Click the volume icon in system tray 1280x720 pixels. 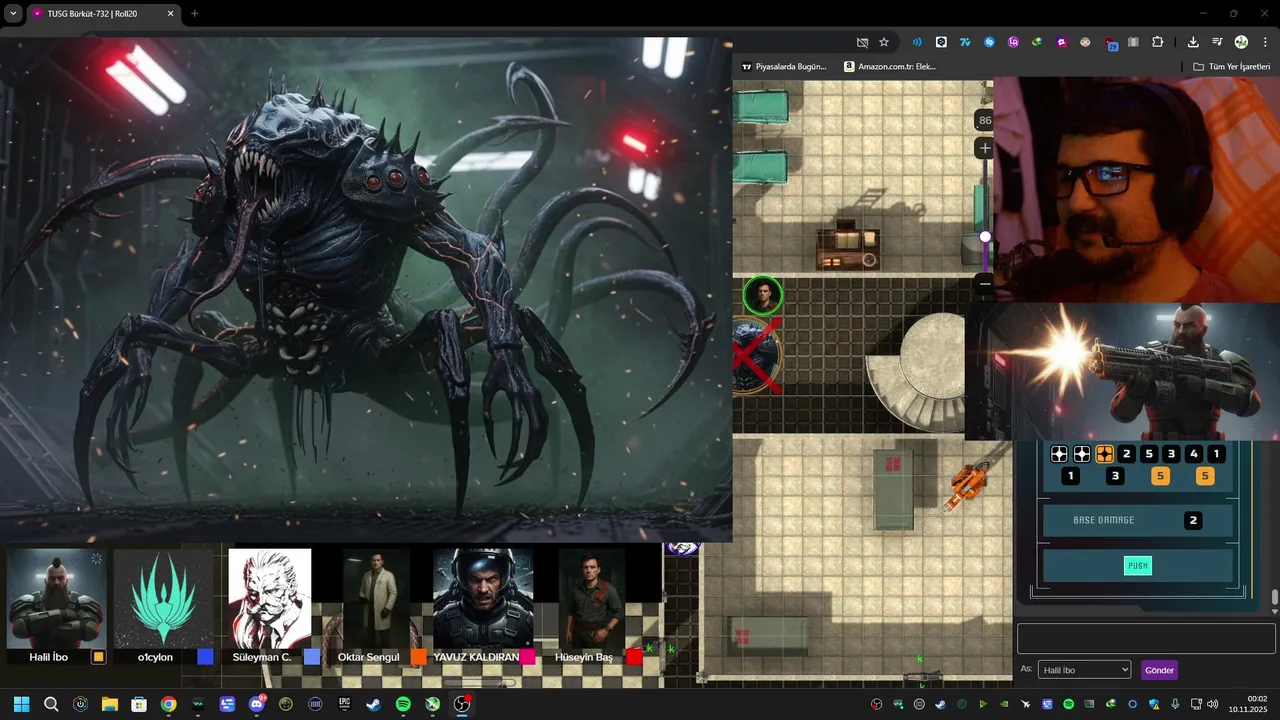click(x=1212, y=704)
